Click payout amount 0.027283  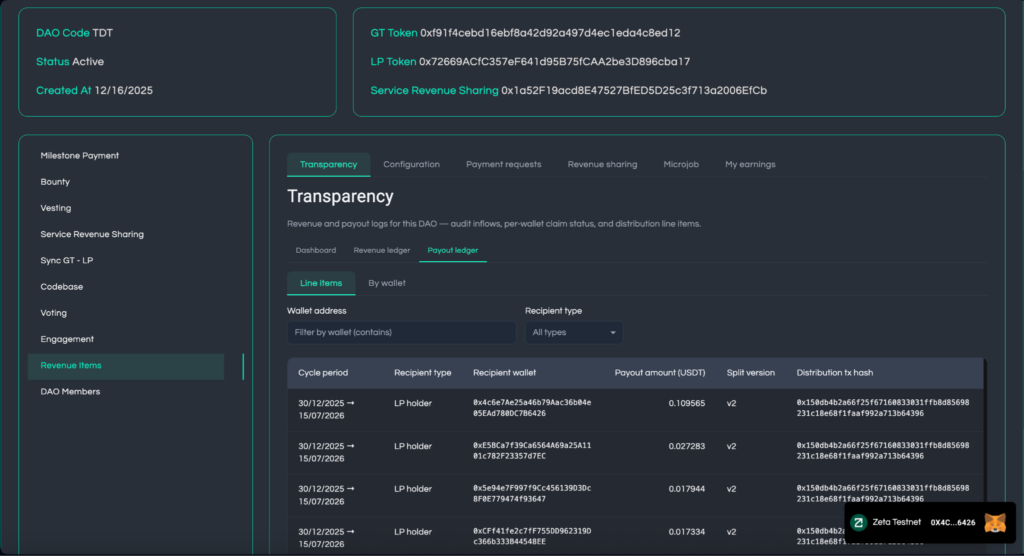point(686,446)
